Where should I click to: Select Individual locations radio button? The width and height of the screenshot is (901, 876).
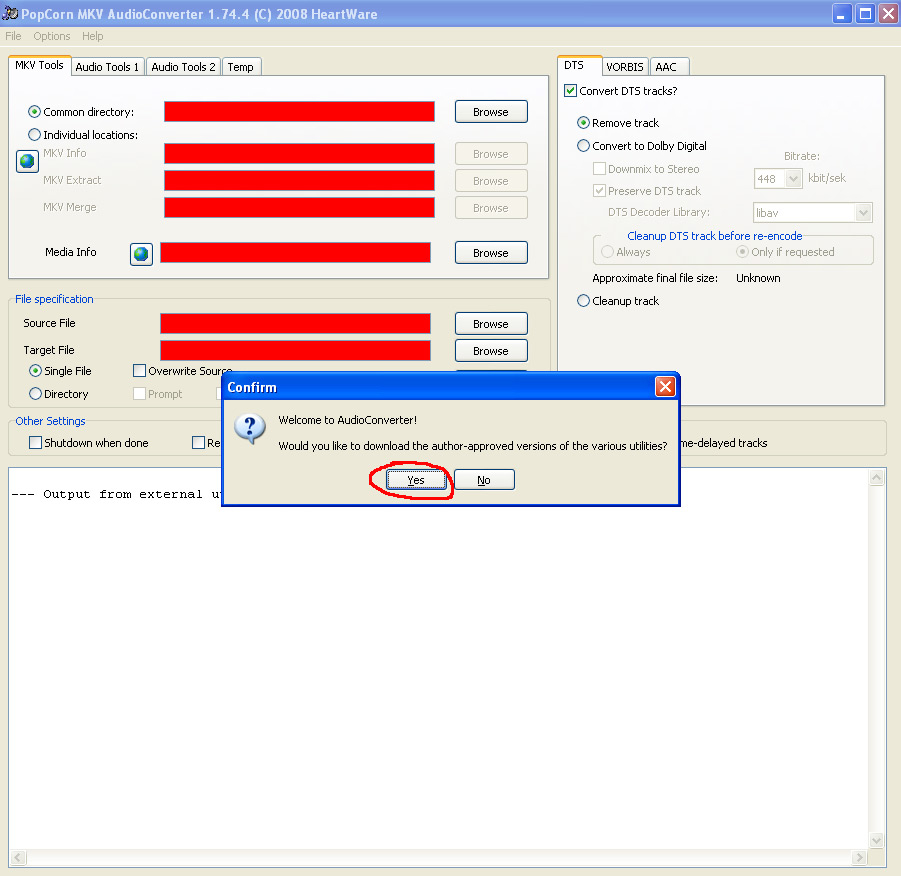click(35, 135)
